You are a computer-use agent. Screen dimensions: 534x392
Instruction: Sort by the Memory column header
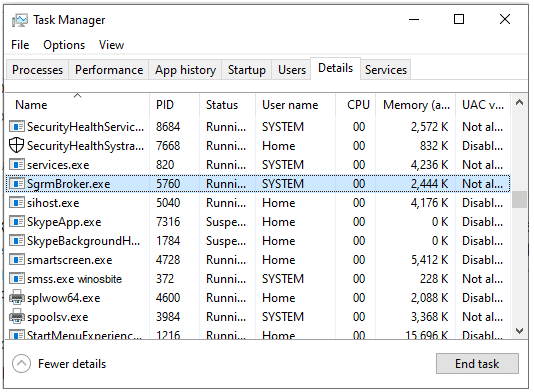415,105
